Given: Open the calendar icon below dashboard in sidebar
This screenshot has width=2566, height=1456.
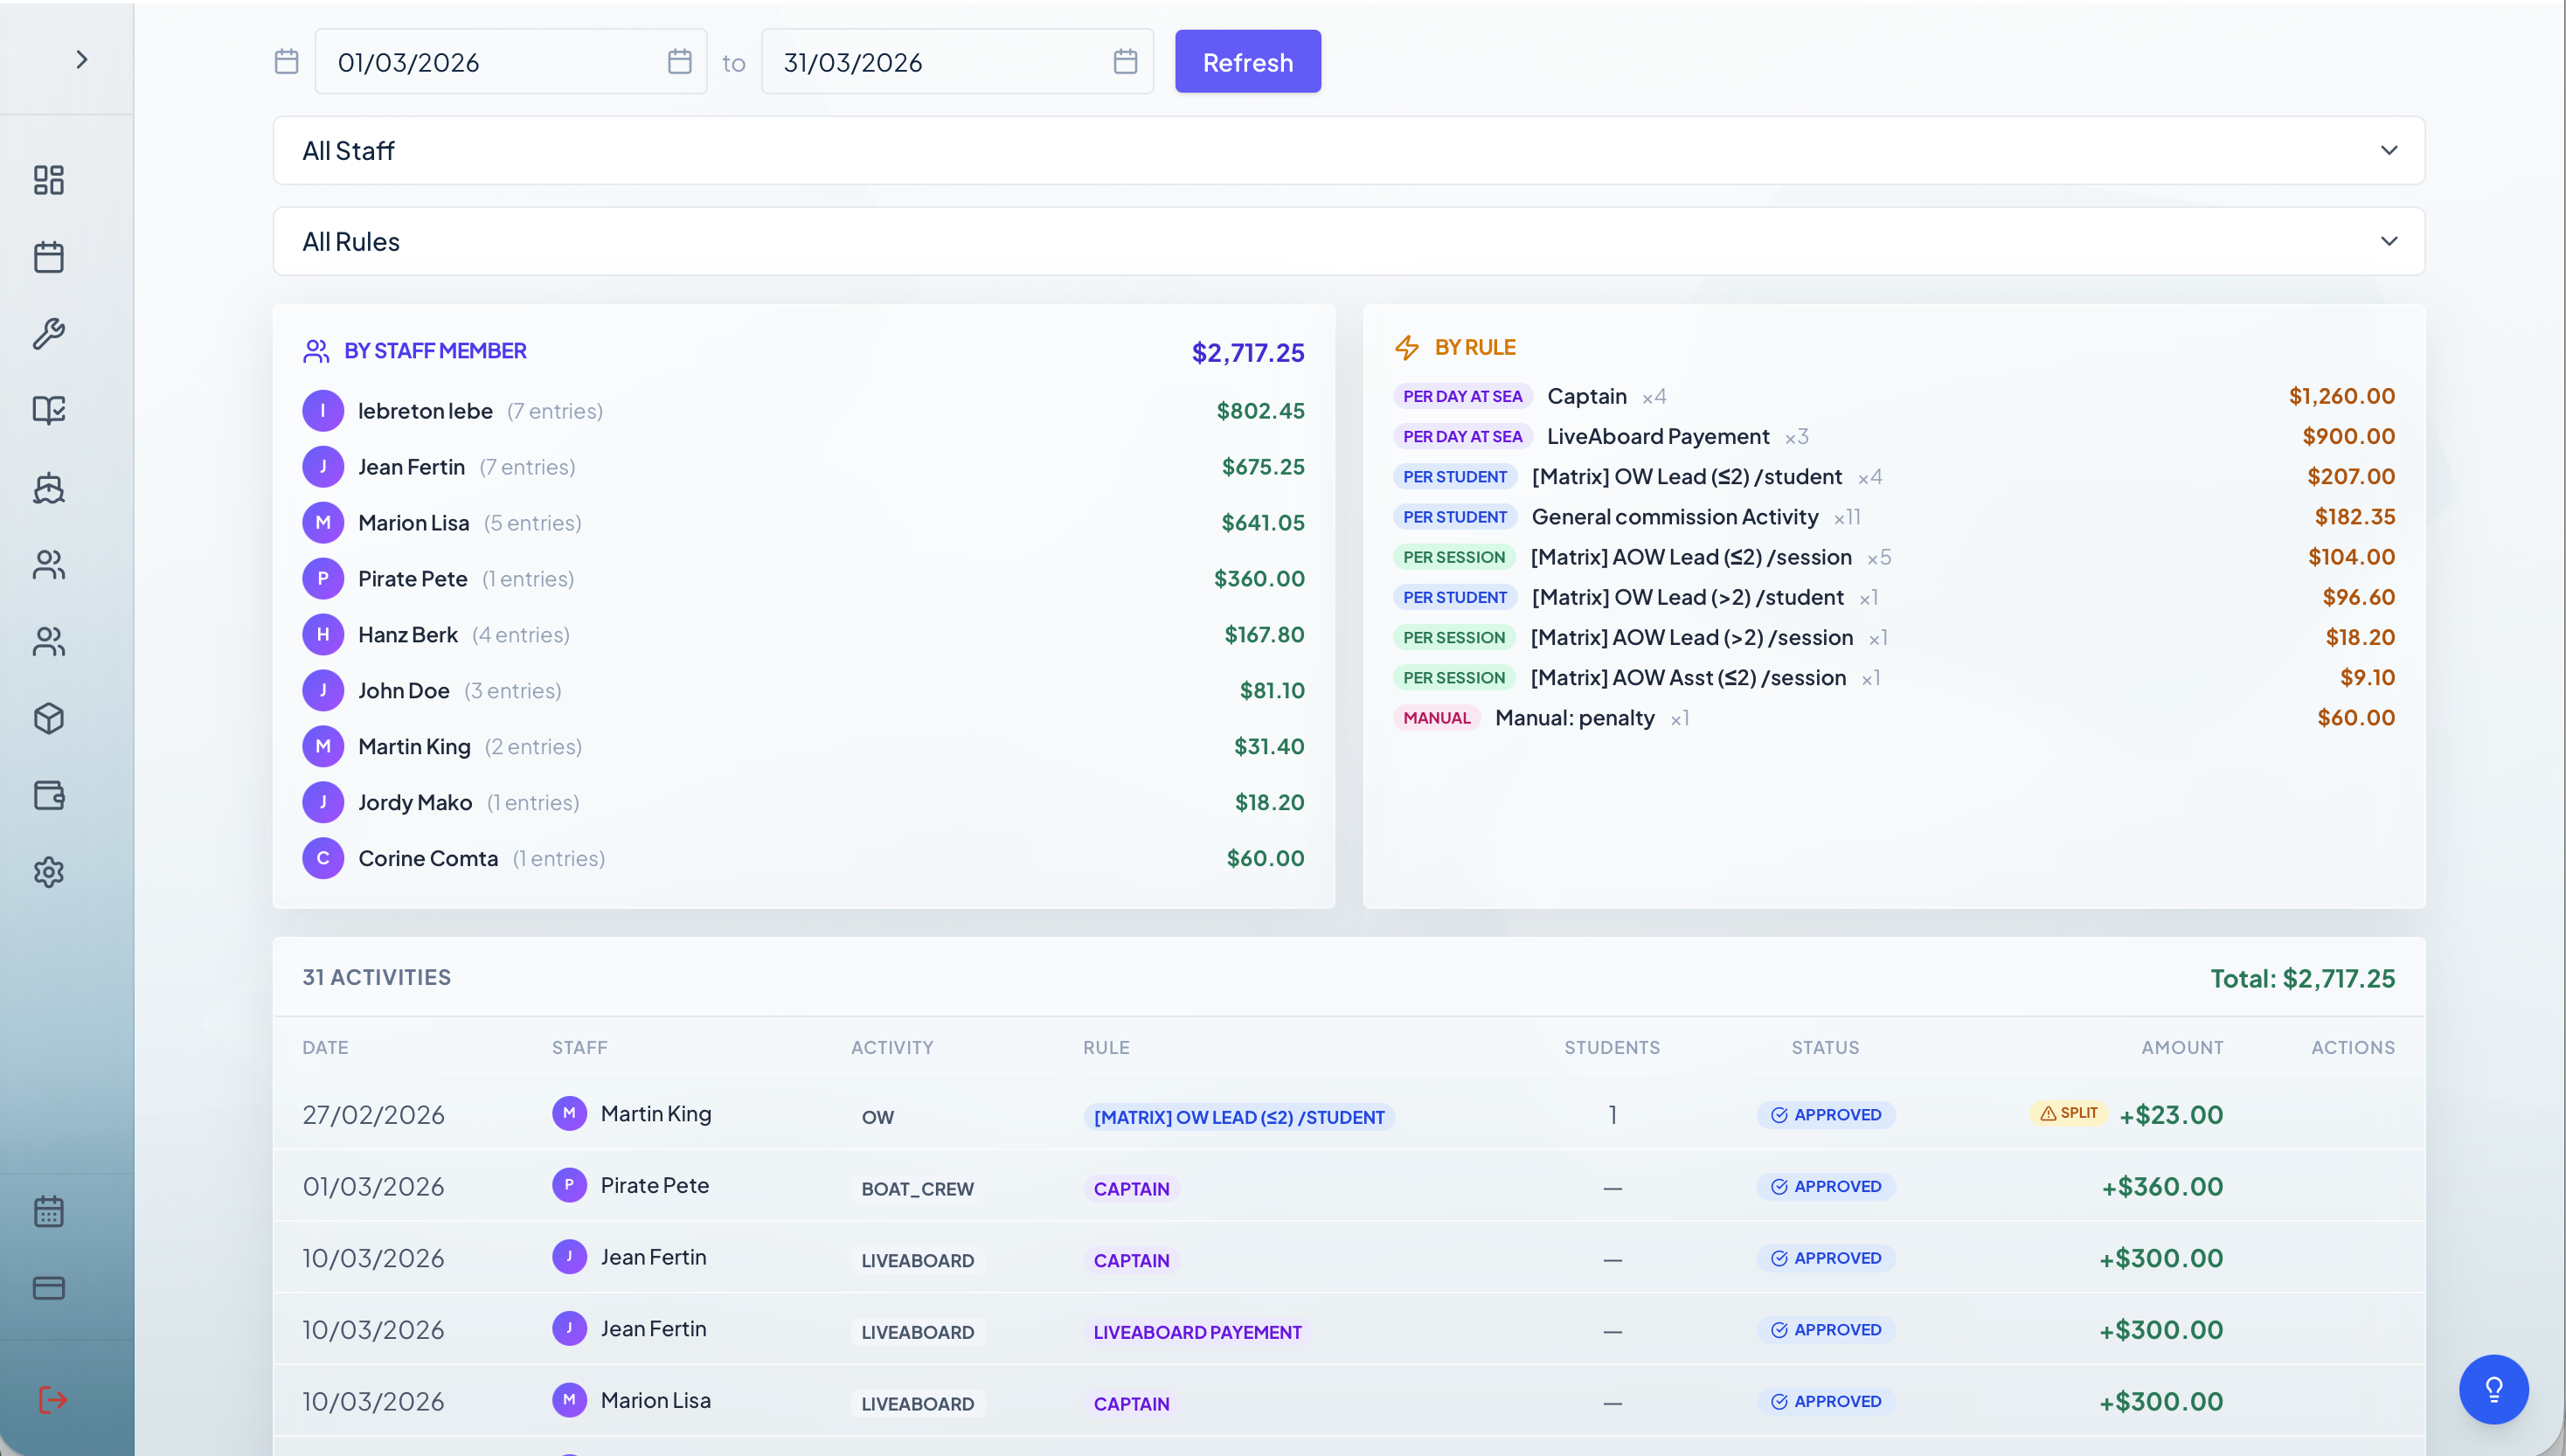Looking at the screenshot, I should tap(49, 257).
